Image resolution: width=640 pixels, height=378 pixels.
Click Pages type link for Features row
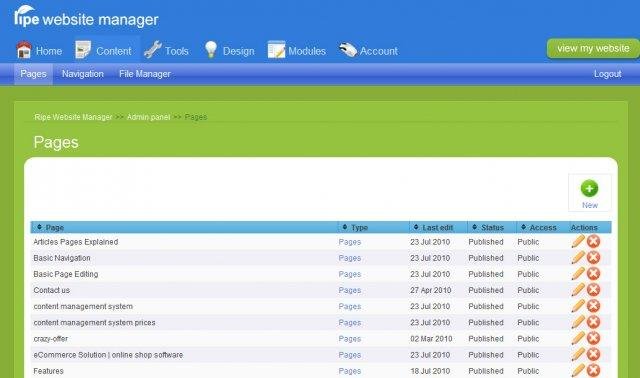(x=350, y=371)
